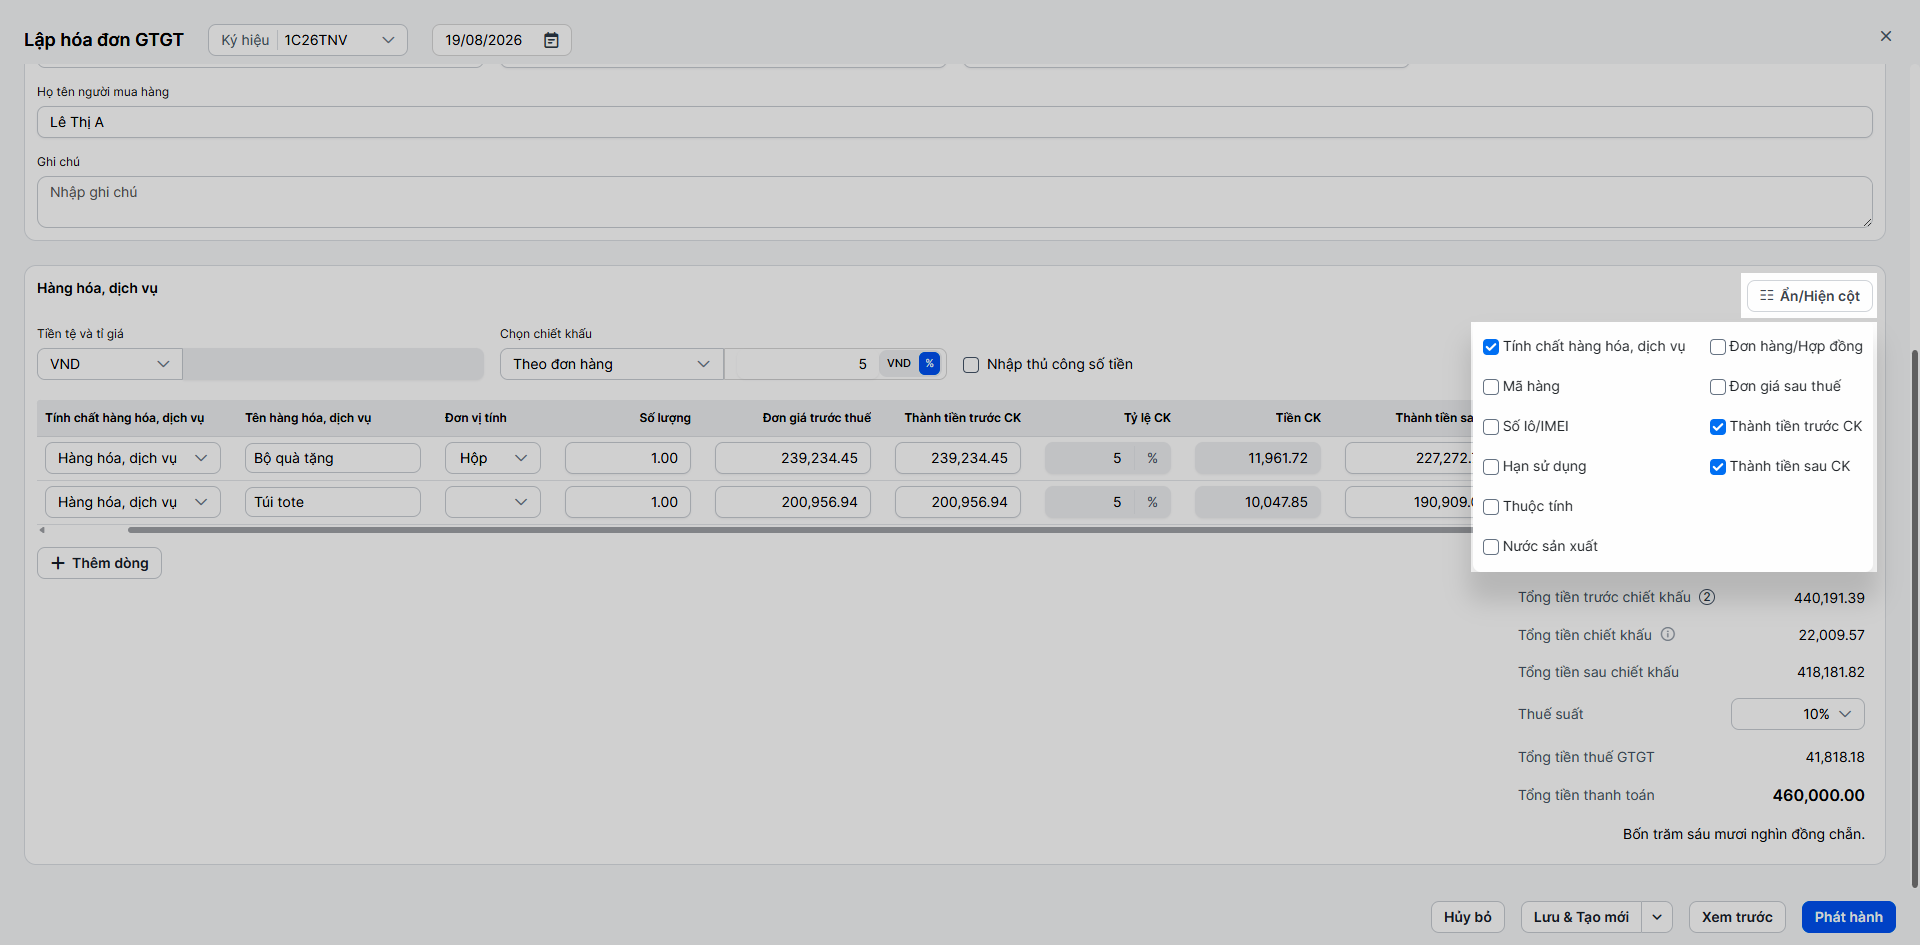Click the Thành tiền trước CK field 239,234.45
This screenshot has width=1920, height=945.
(958, 458)
